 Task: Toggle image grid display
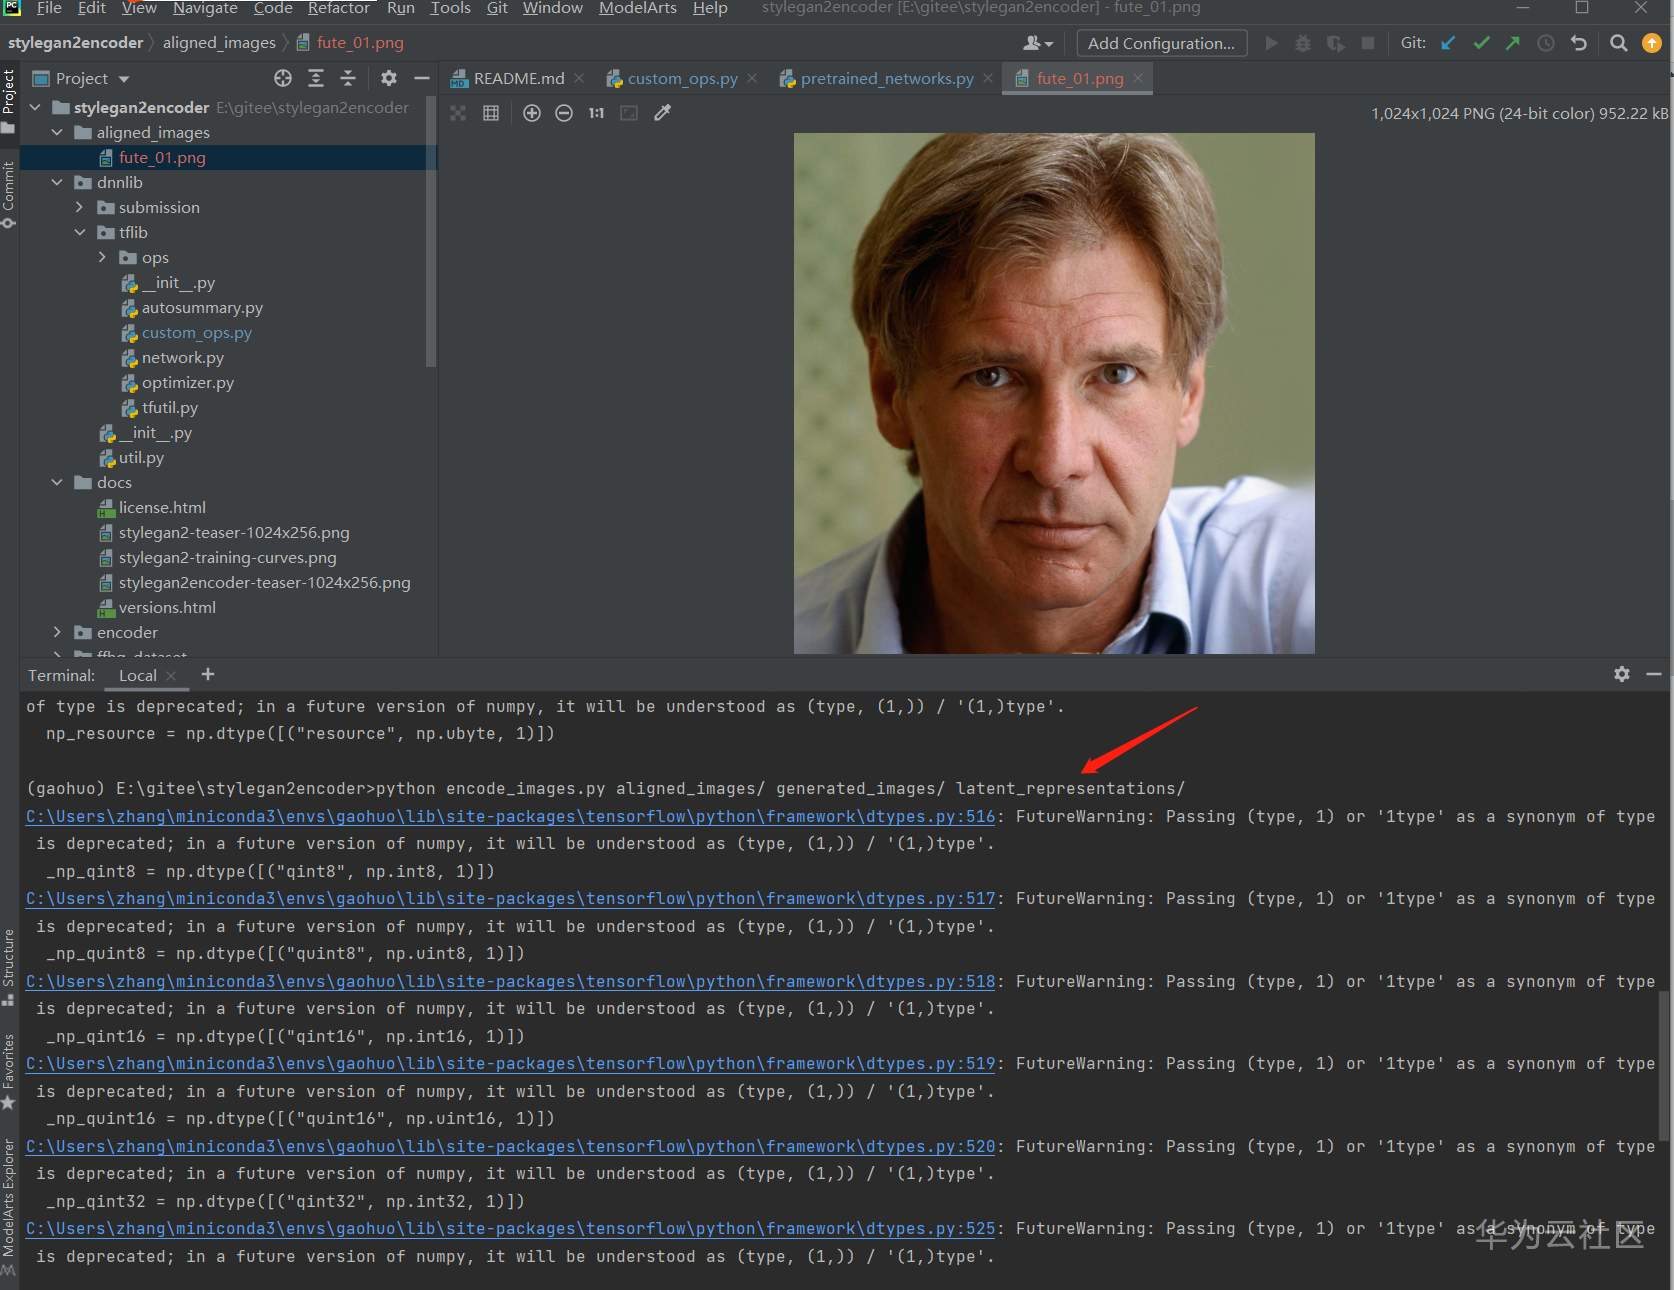491,113
